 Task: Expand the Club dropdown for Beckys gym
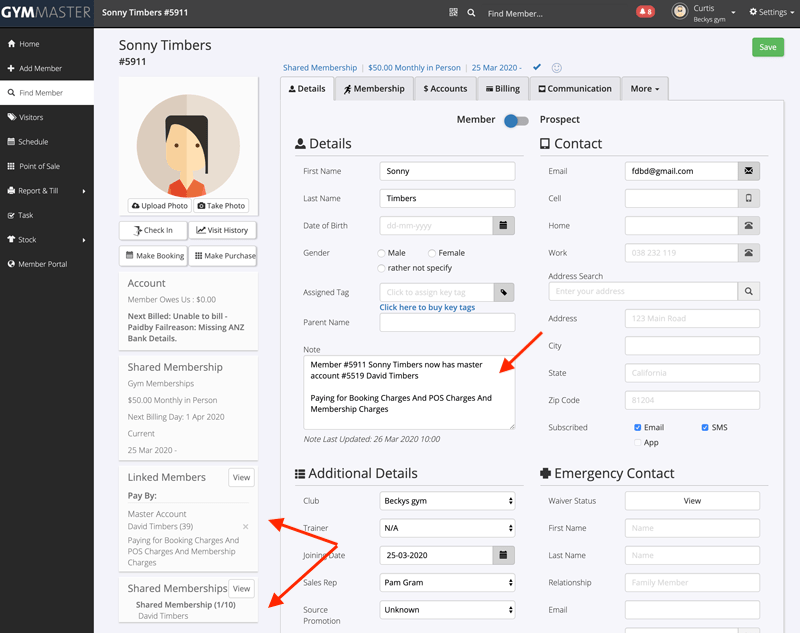(x=447, y=500)
